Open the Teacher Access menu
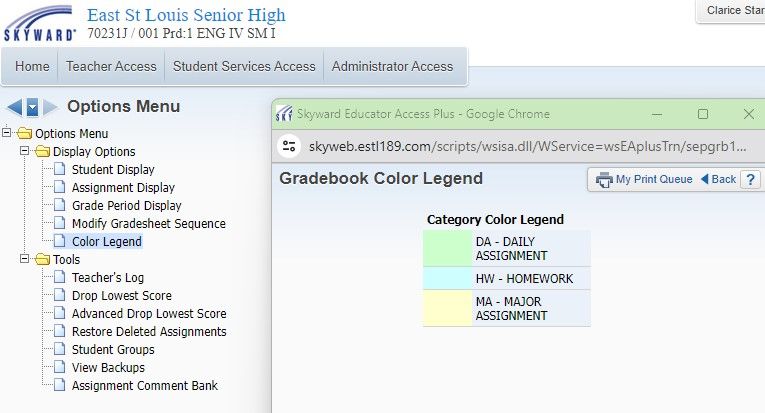Screen dimensions: 765x413 (111, 66)
